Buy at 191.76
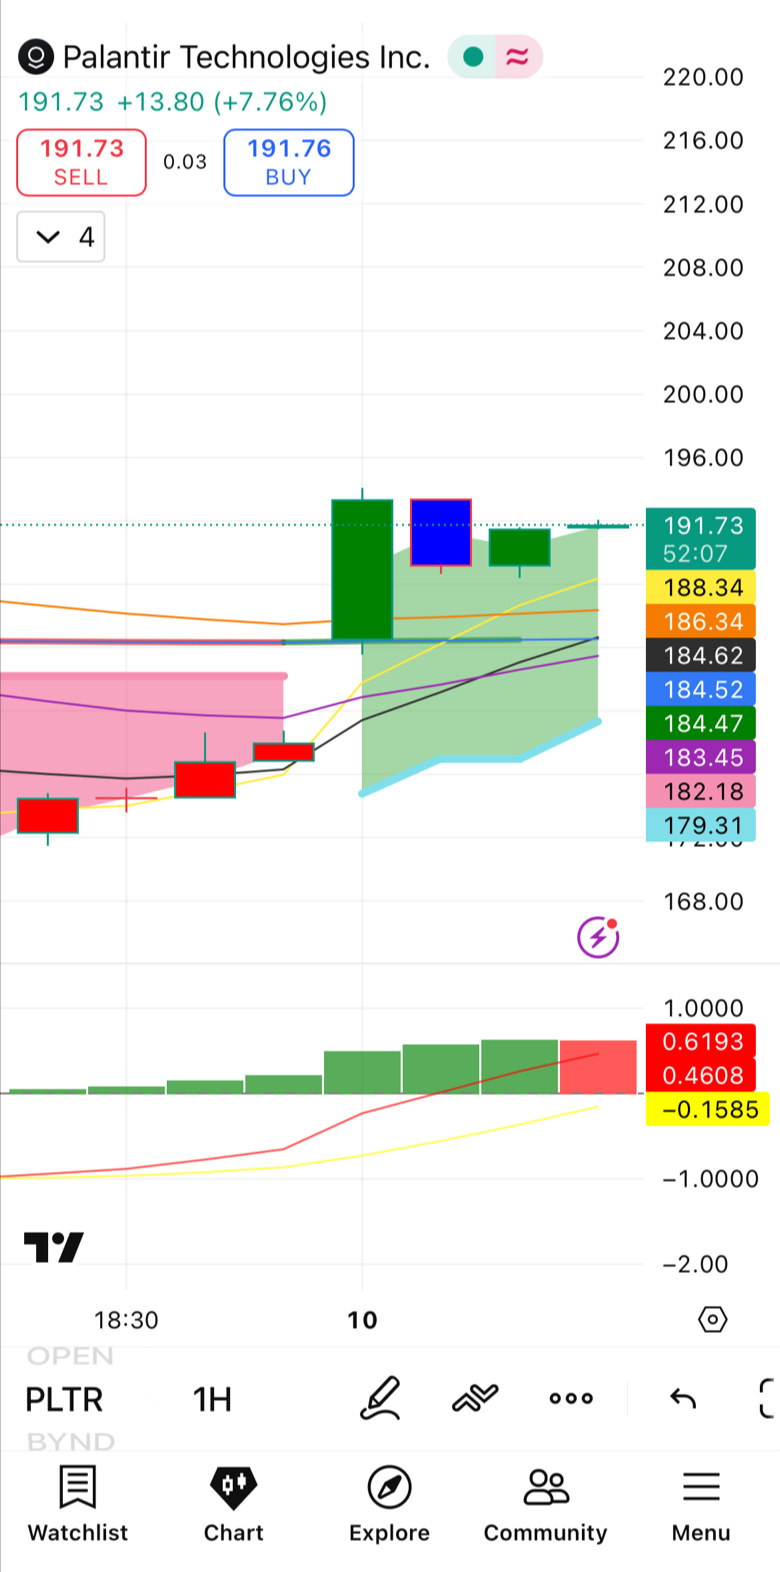780x1572 pixels. click(x=289, y=162)
